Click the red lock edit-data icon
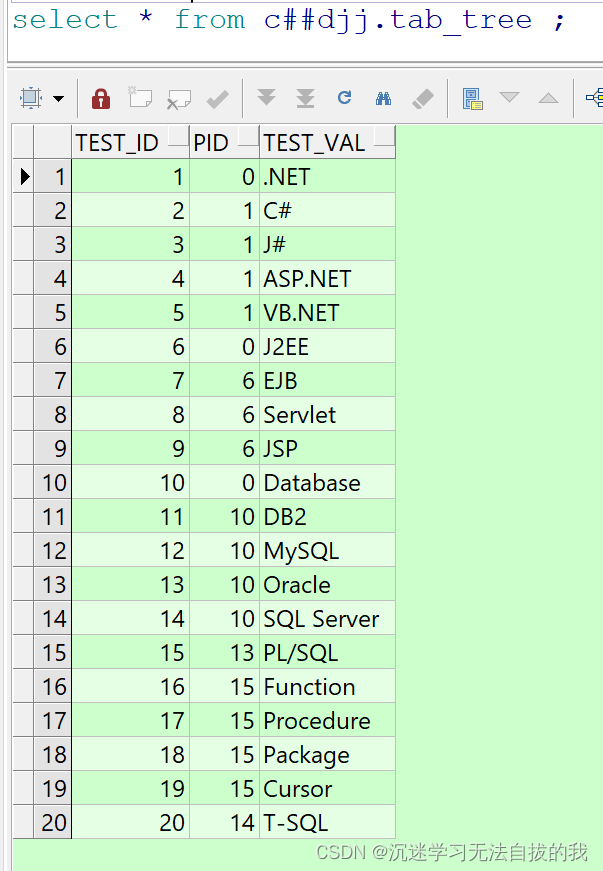 (100, 99)
